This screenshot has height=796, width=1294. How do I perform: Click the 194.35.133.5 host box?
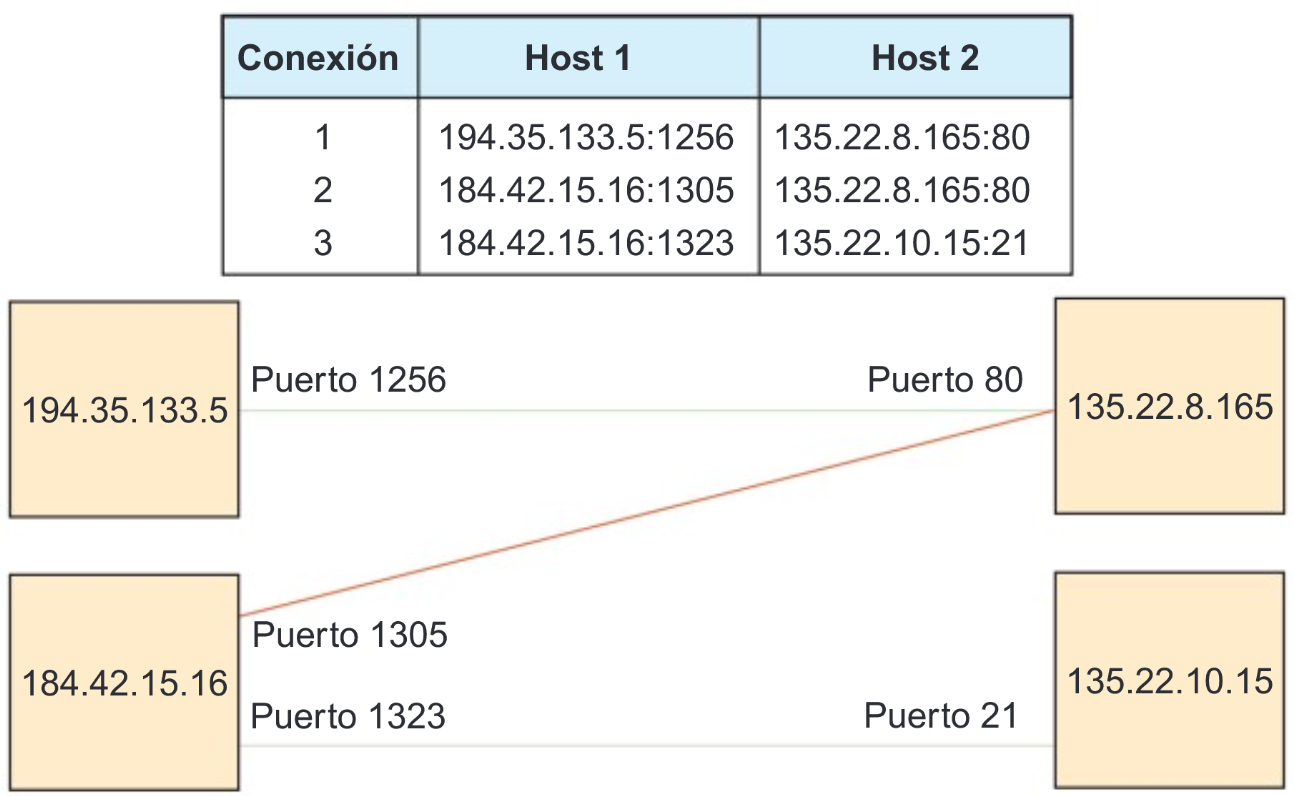[124, 409]
